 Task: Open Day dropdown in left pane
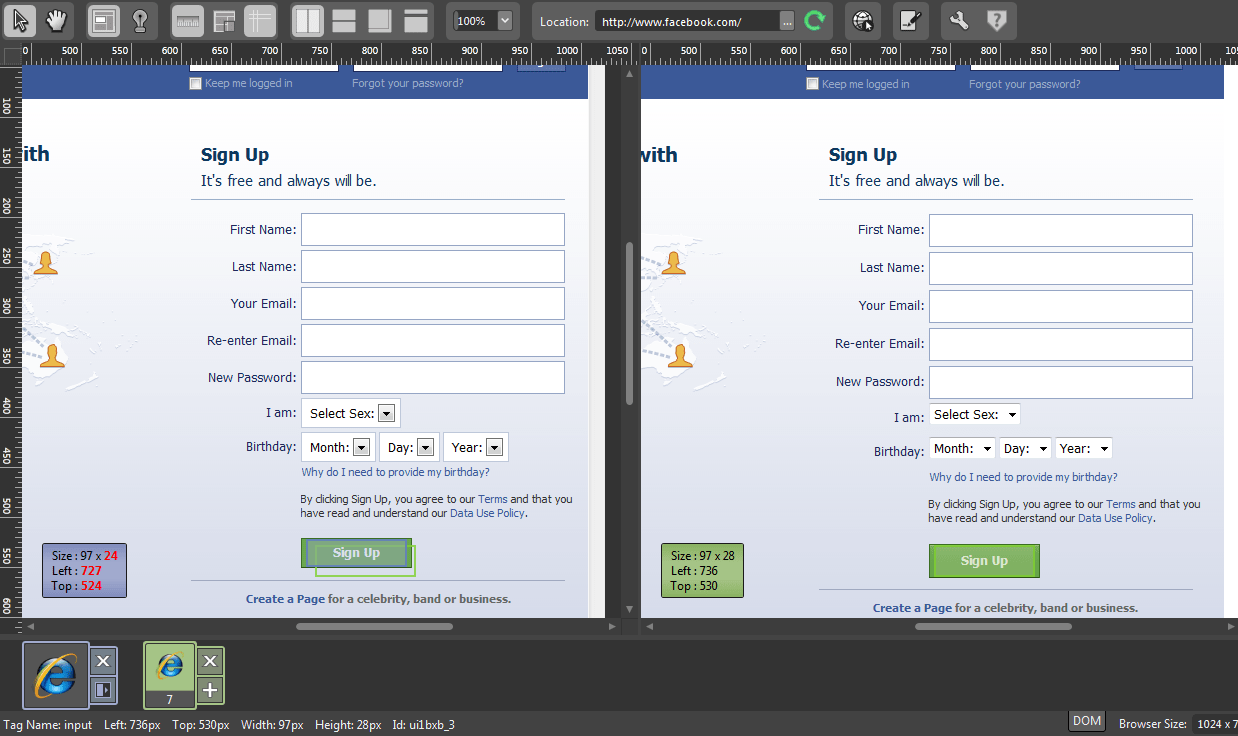coord(409,447)
